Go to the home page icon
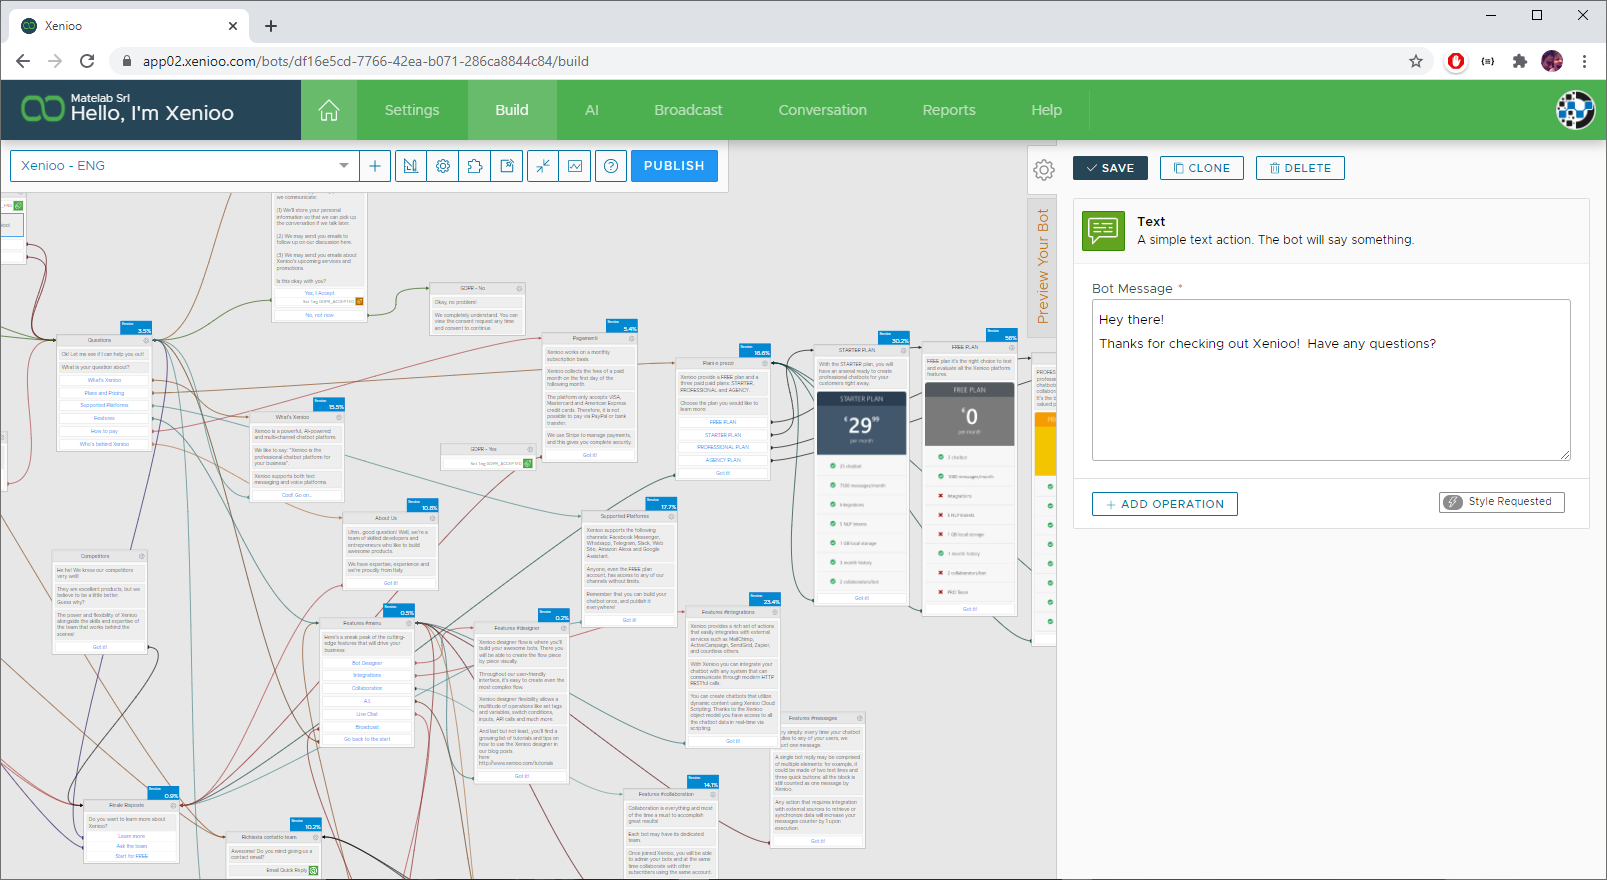1607x880 pixels. pos(329,110)
